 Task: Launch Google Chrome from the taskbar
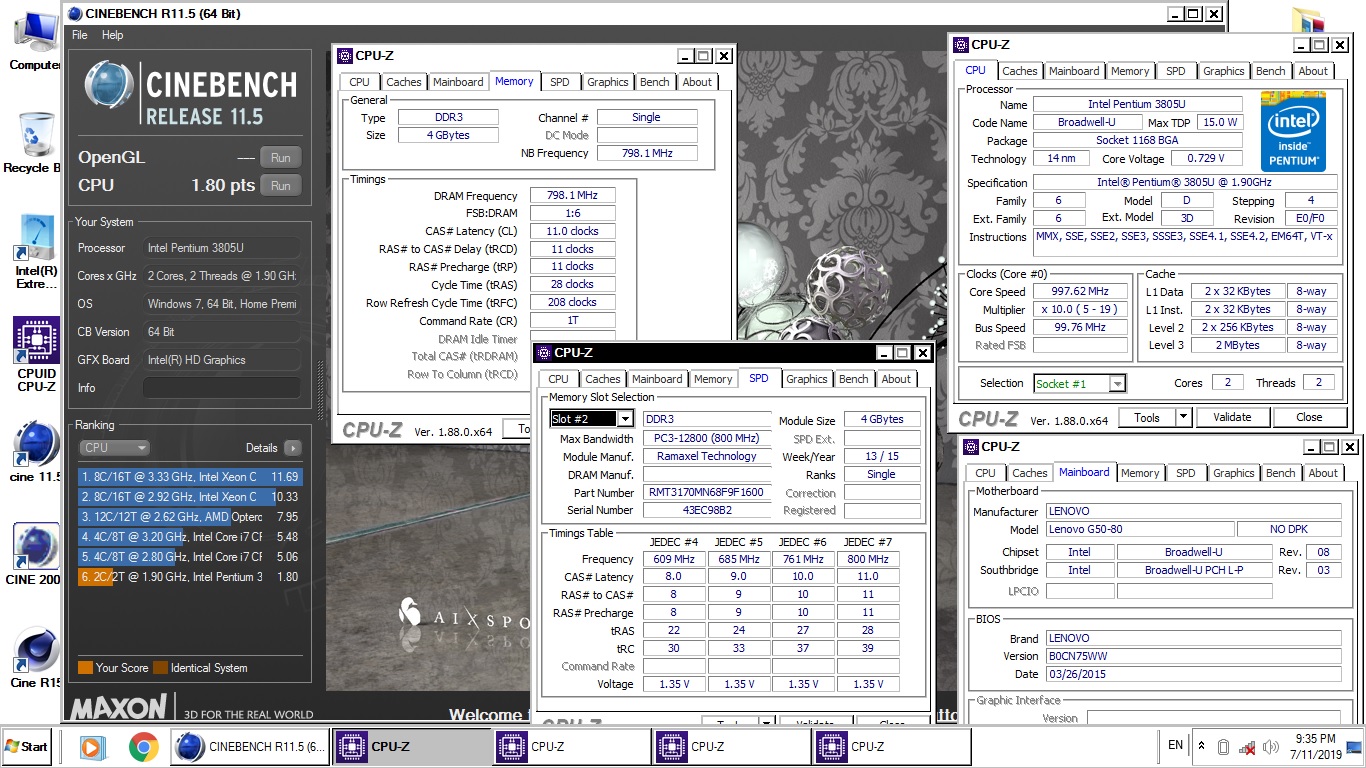[143, 747]
